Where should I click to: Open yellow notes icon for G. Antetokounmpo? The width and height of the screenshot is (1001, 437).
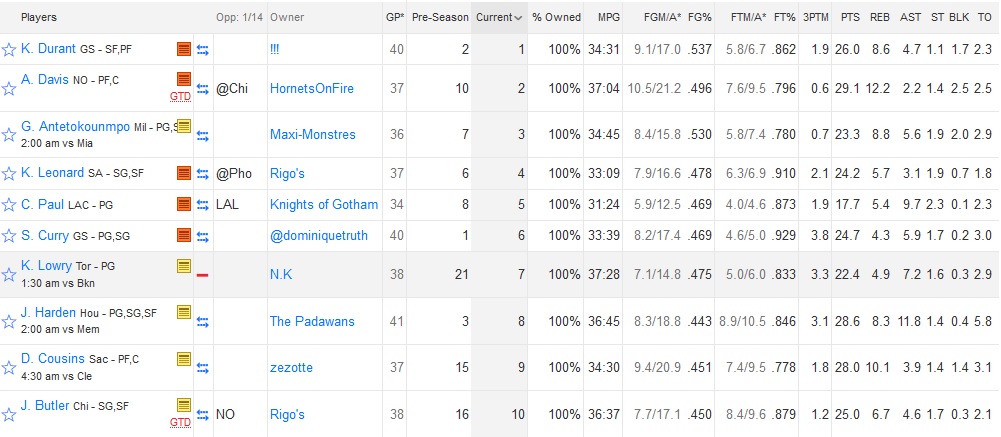pyautogui.click(x=184, y=126)
